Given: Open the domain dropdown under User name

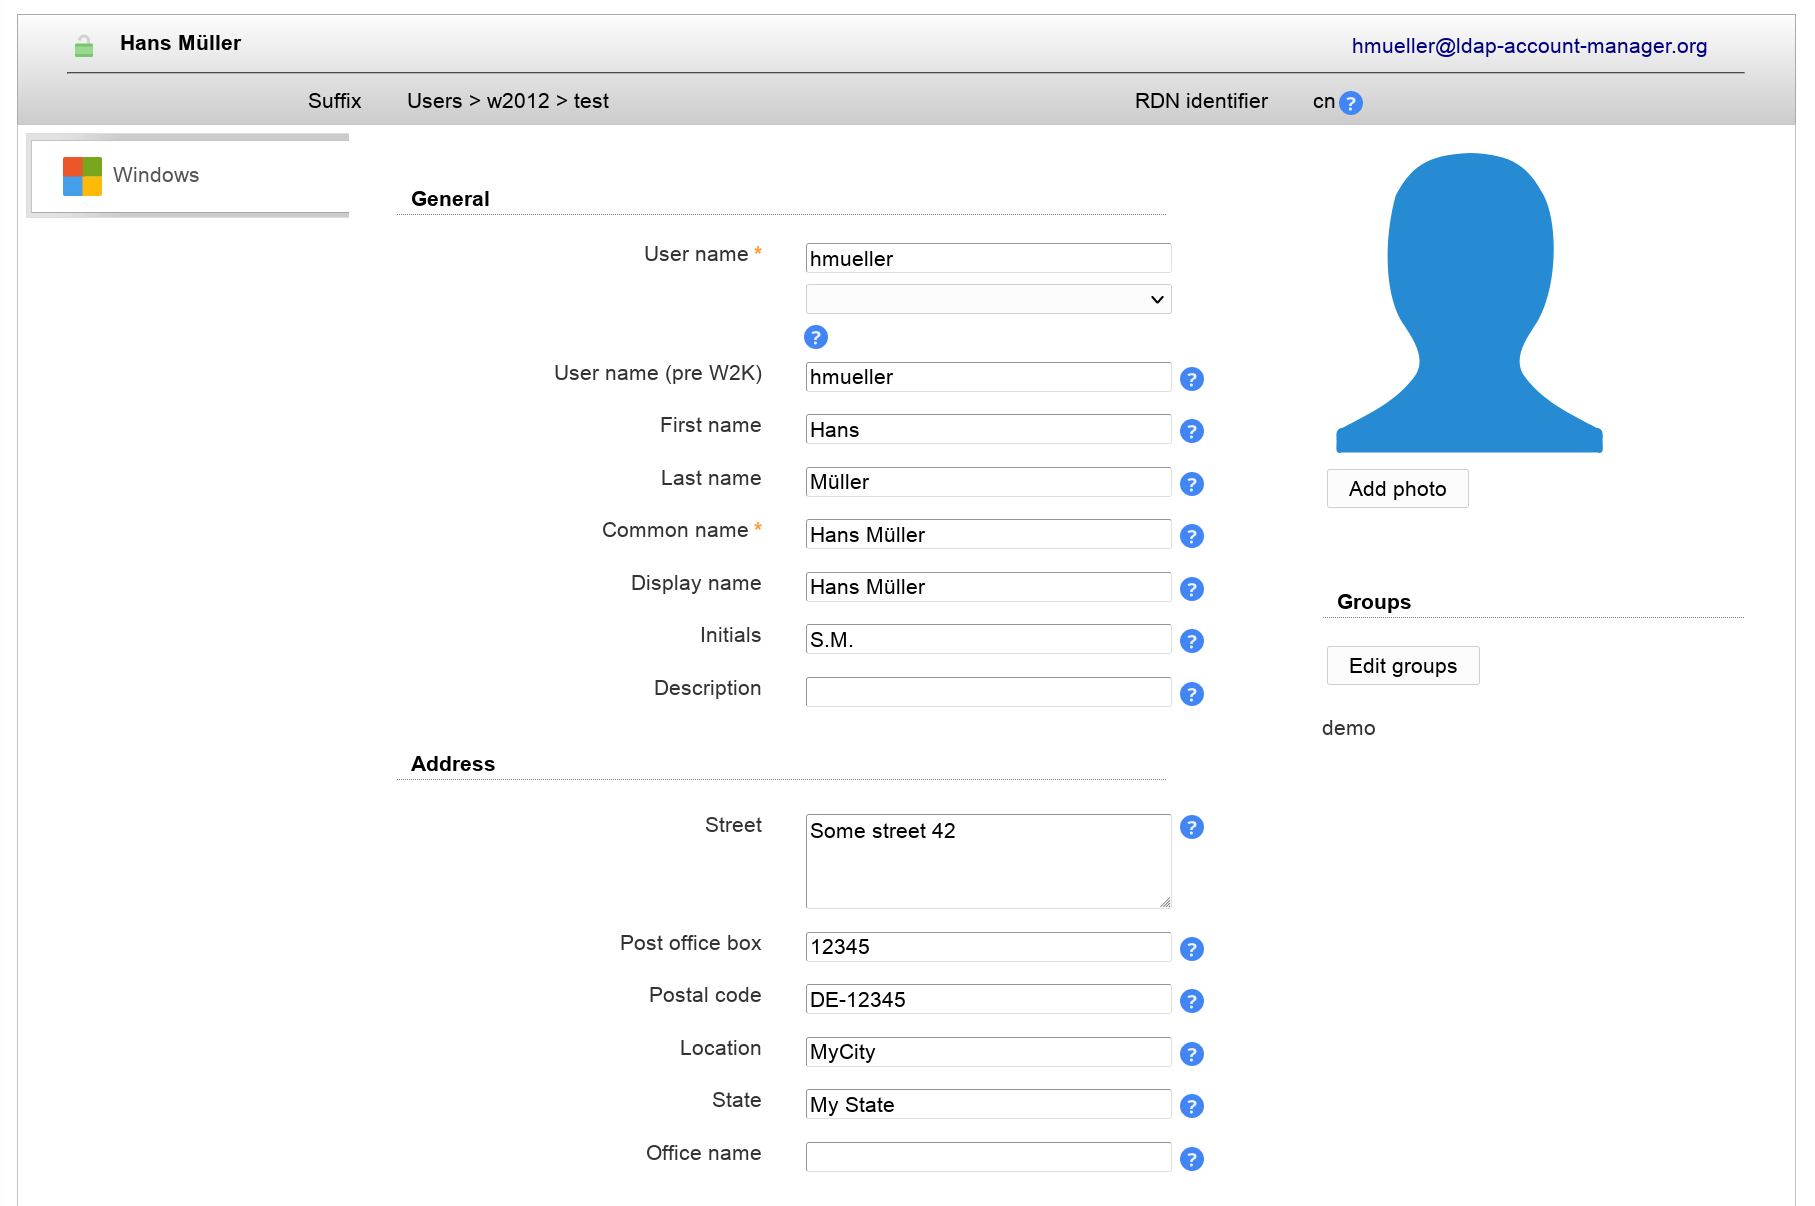Looking at the screenshot, I should pos(988,299).
